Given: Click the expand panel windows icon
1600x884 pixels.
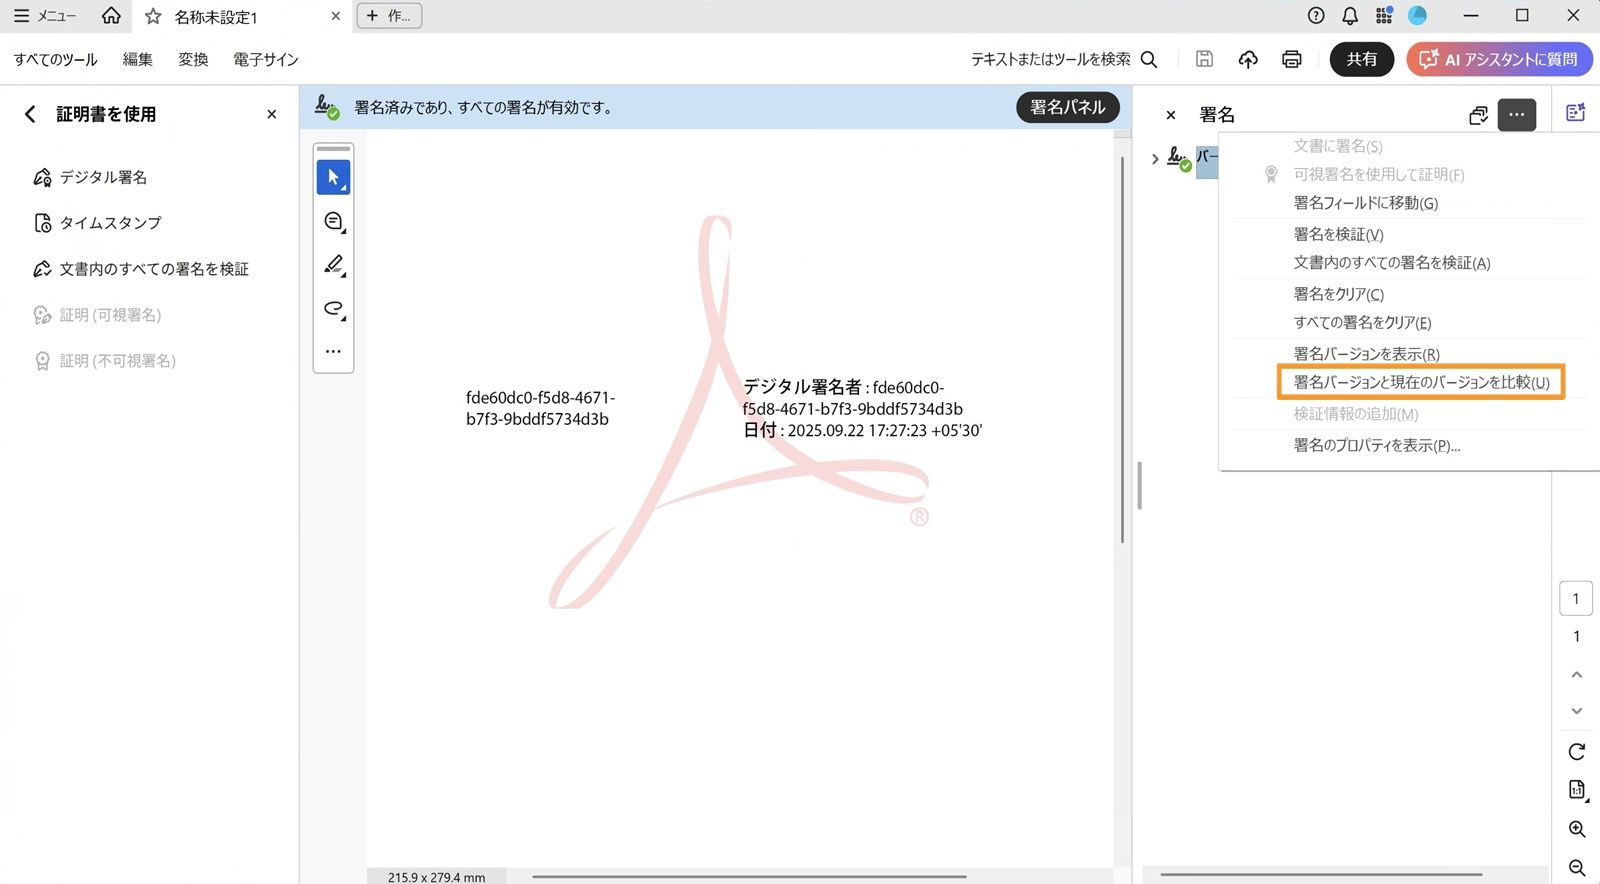Looking at the screenshot, I should [x=1478, y=115].
